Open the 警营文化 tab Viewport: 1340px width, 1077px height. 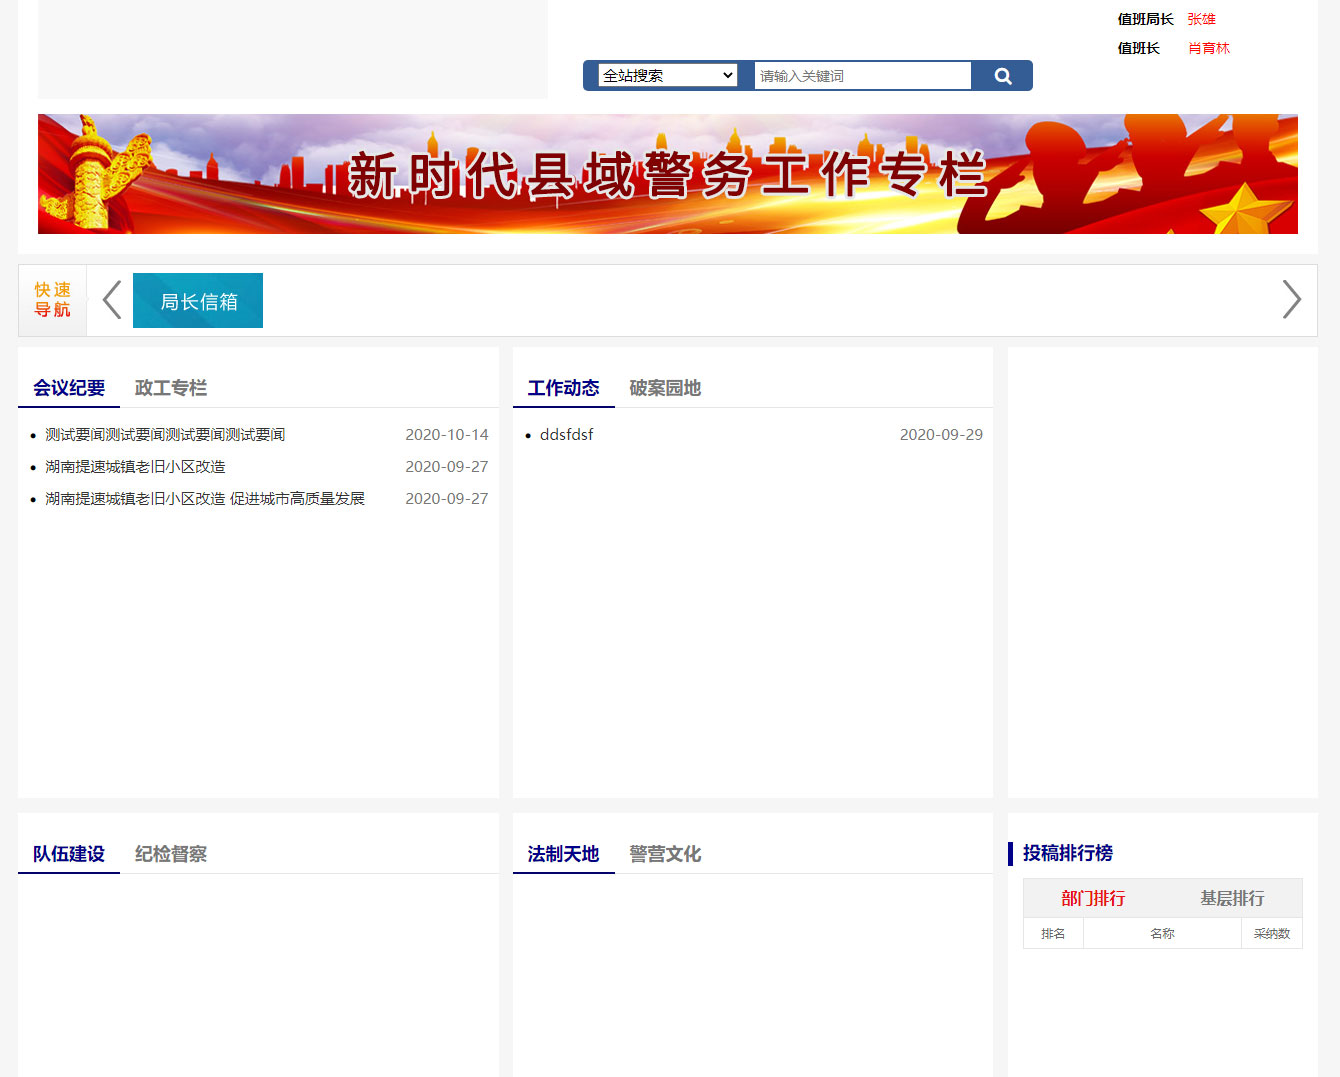coord(665,854)
